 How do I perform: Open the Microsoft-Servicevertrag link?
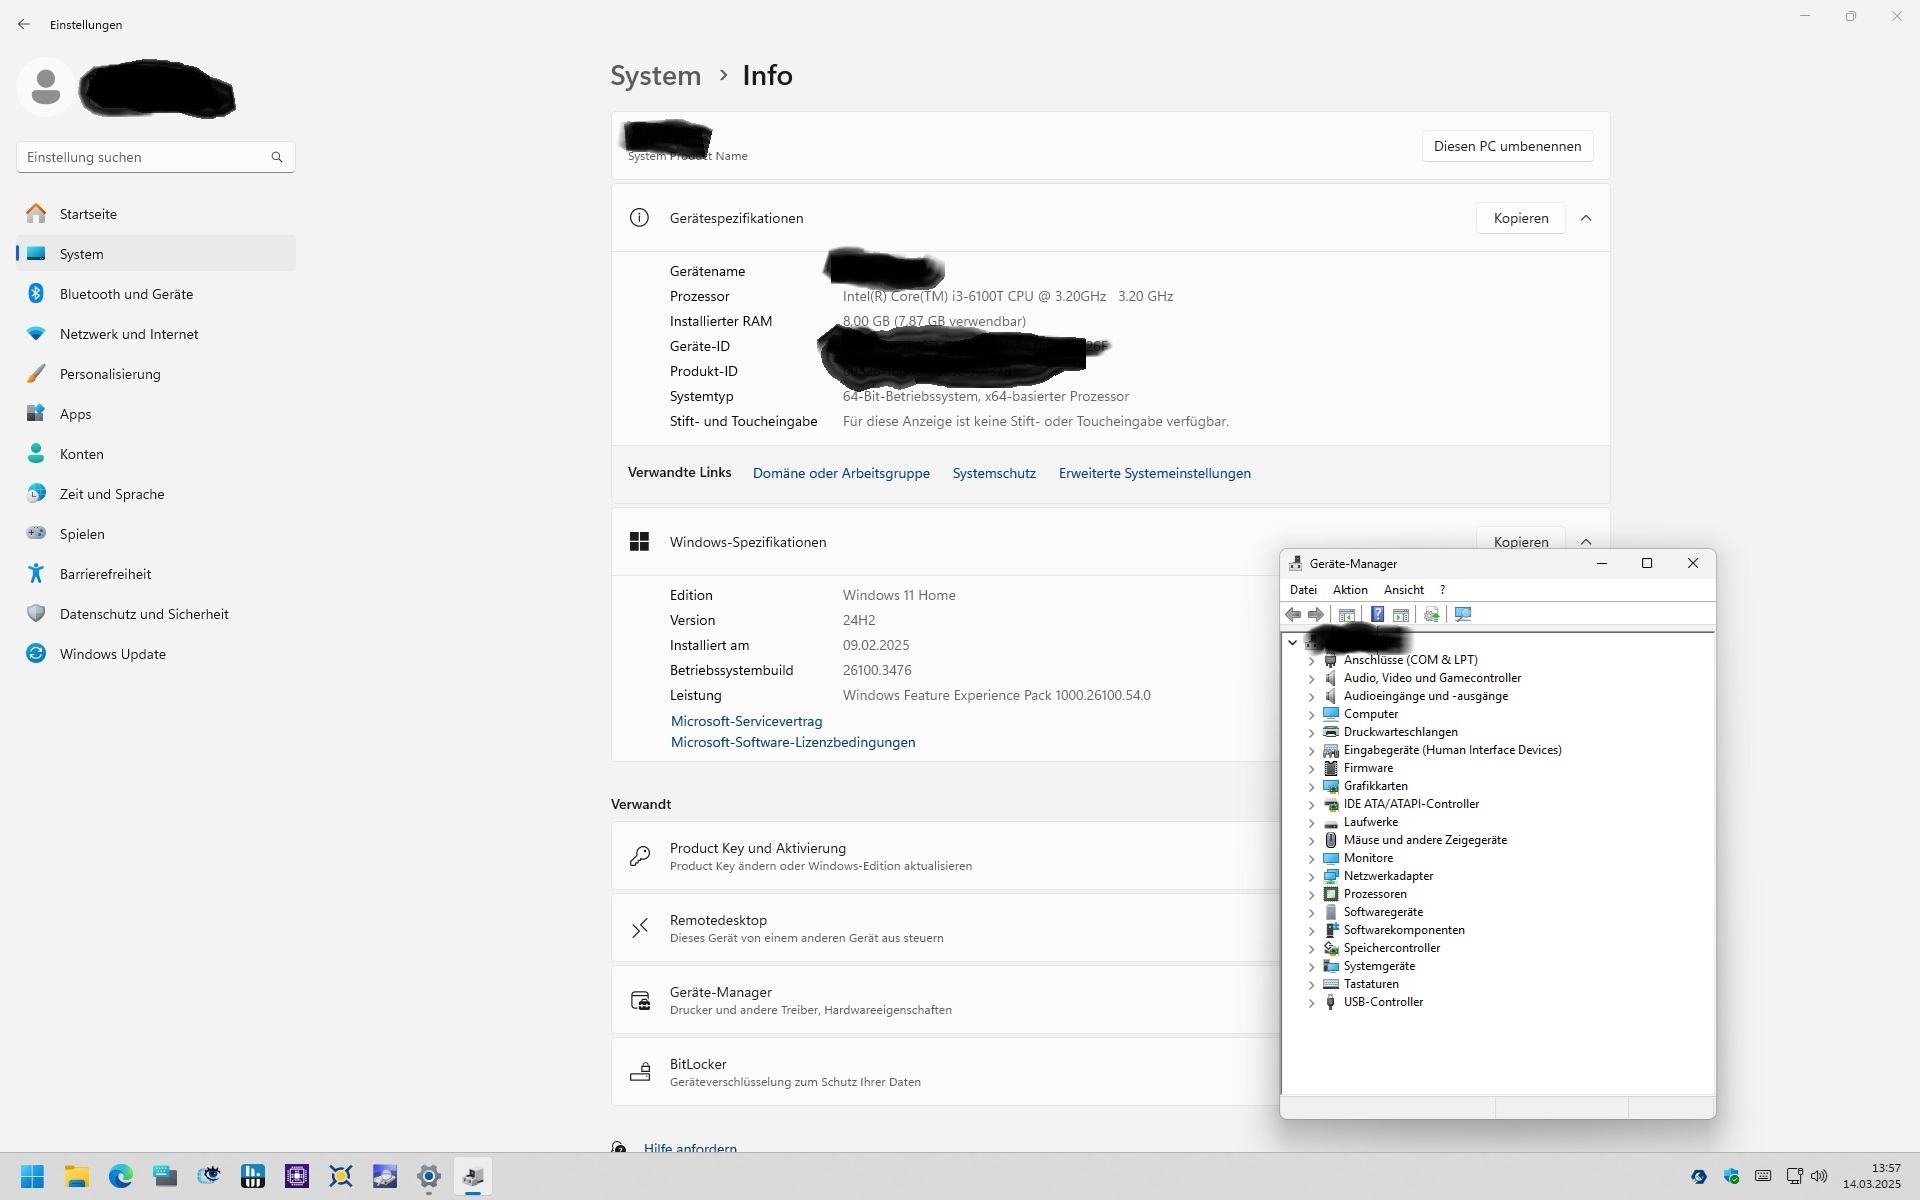click(746, 721)
